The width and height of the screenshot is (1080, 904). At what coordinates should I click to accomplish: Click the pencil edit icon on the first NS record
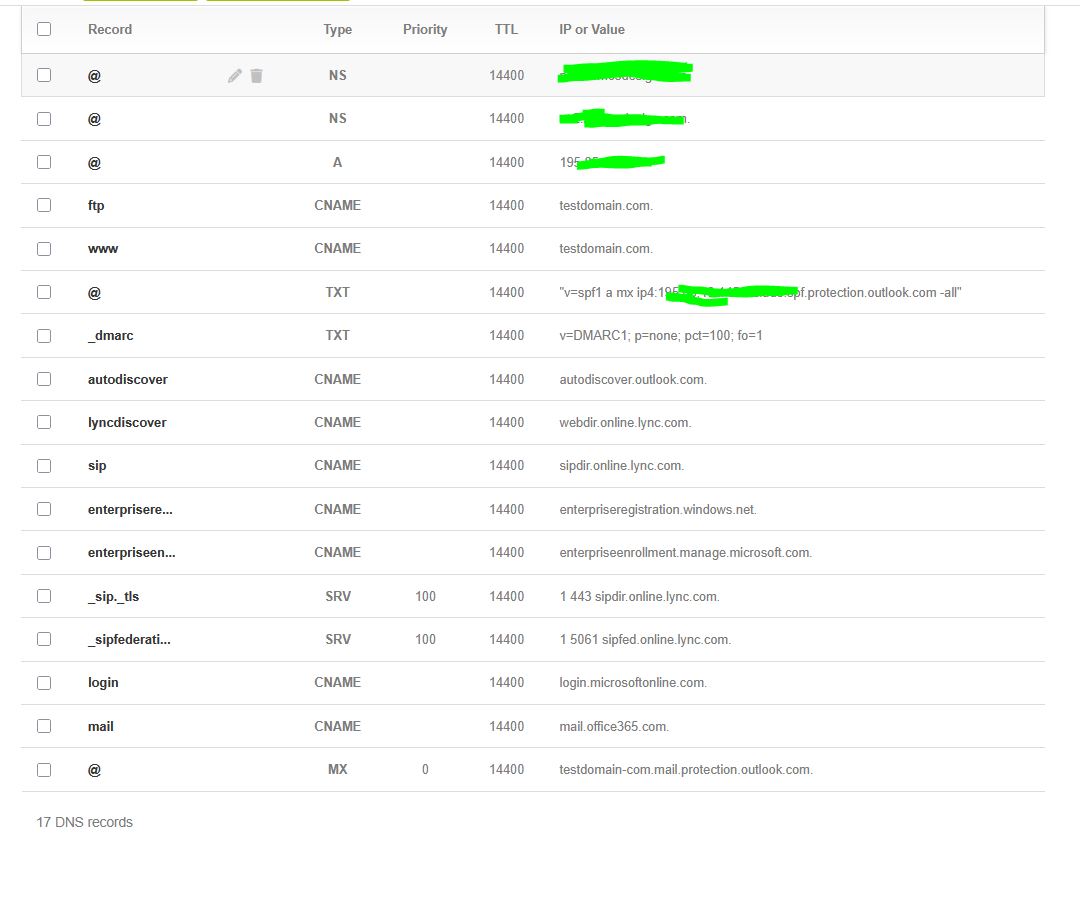[235, 75]
